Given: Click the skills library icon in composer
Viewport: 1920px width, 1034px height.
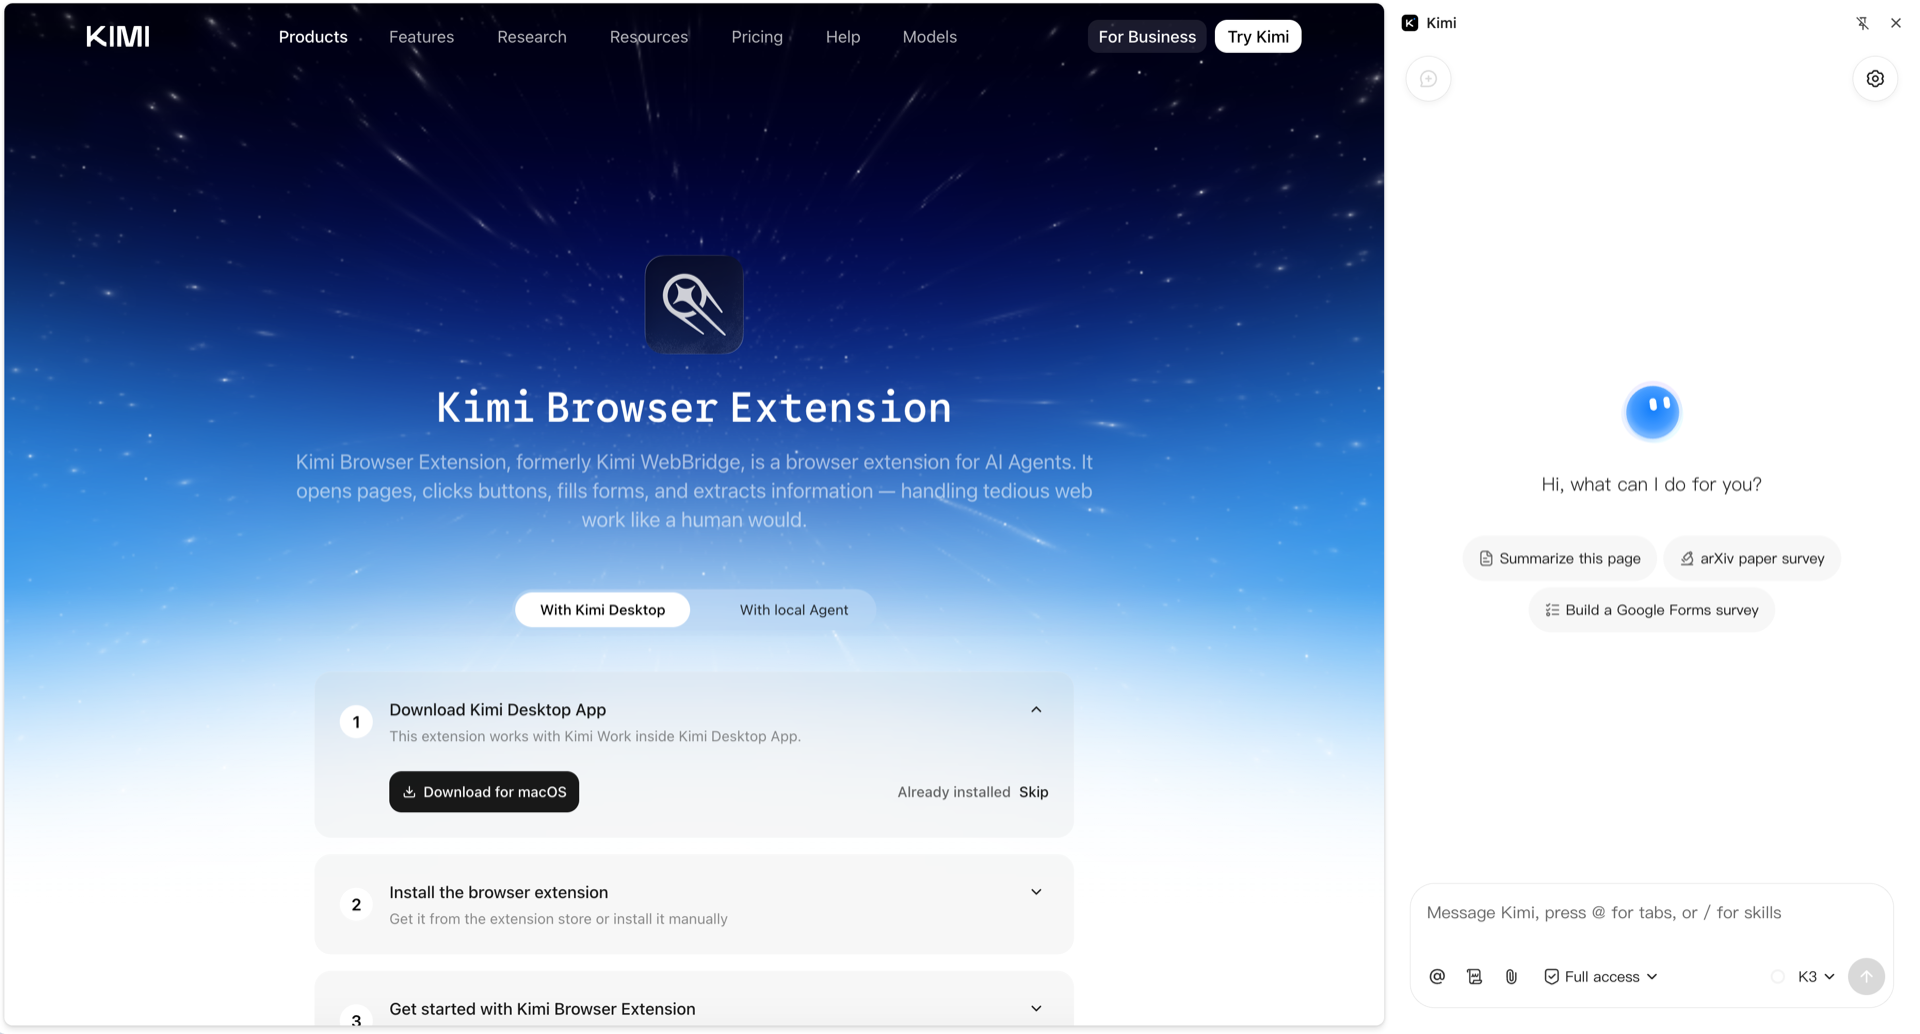Looking at the screenshot, I should click(x=1474, y=976).
